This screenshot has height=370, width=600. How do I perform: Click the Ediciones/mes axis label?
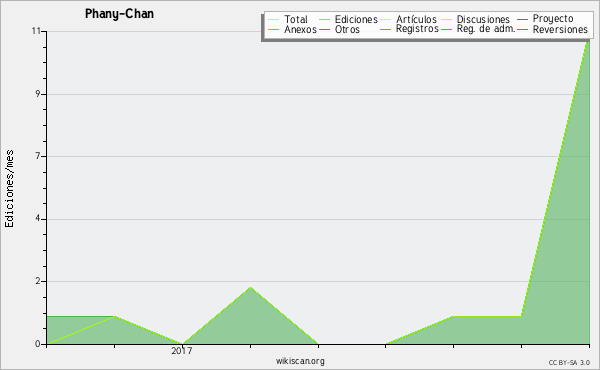pyautogui.click(x=9, y=189)
